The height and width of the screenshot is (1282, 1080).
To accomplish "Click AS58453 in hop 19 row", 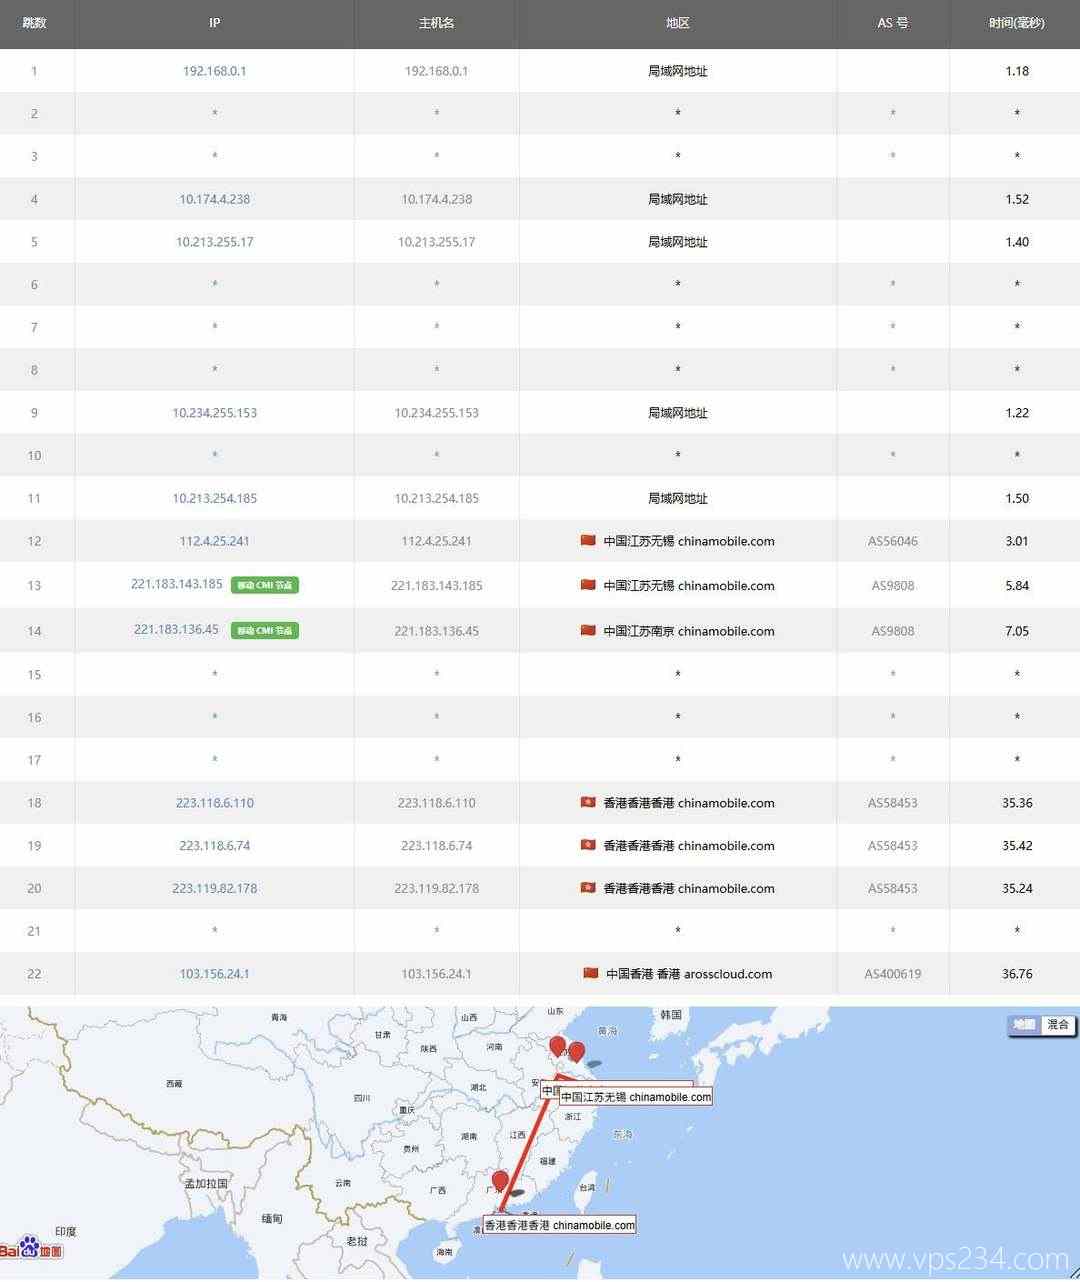I will (893, 846).
